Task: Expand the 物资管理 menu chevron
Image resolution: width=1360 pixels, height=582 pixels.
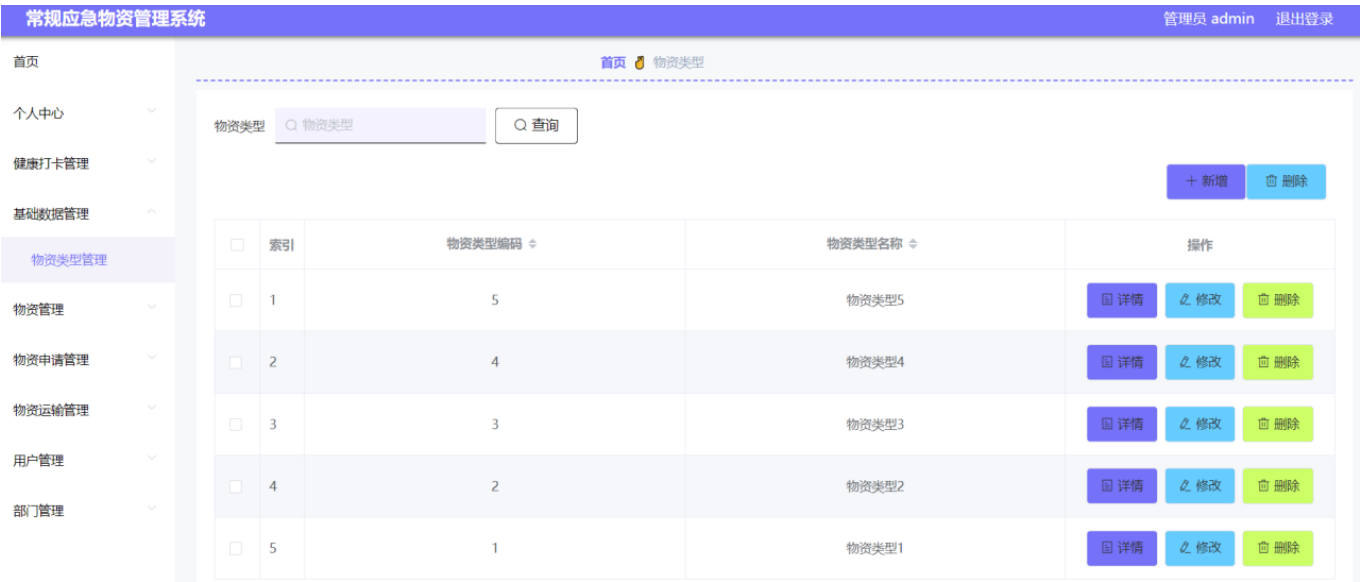Action: [152, 306]
